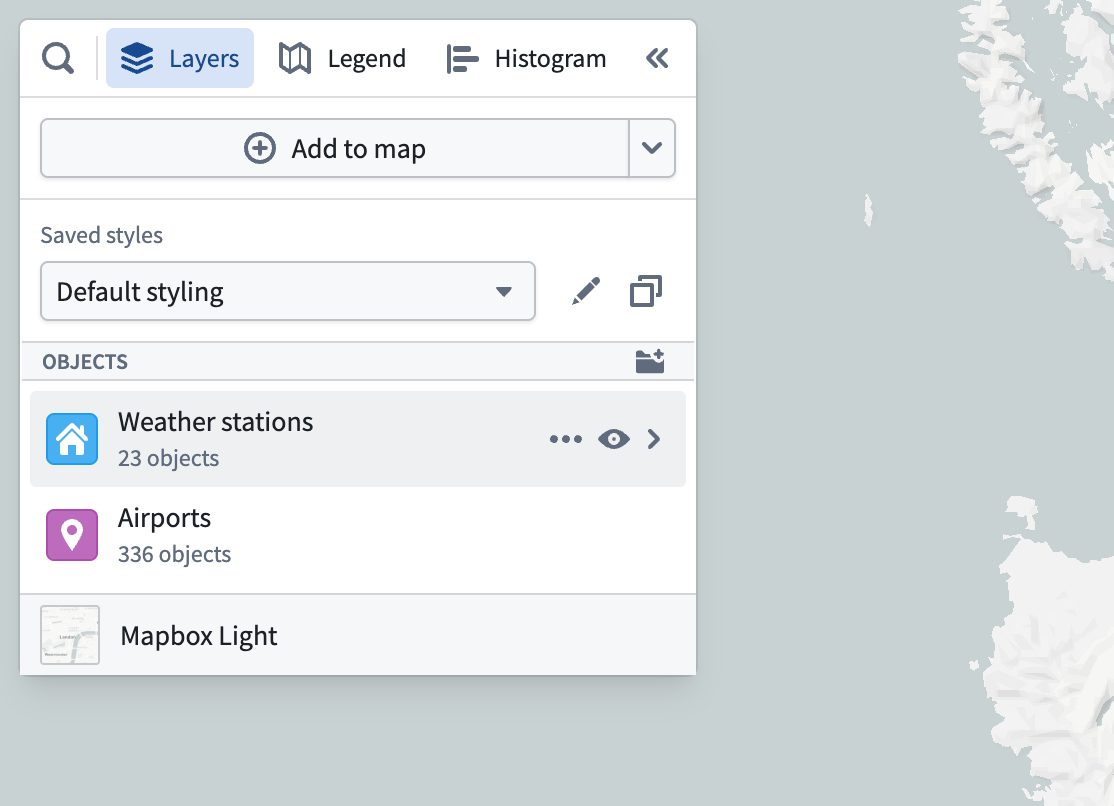Screen dimensions: 1114x806
Task: Click the Mapbox Light basemap thumbnail
Action: click(x=70, y=635)
